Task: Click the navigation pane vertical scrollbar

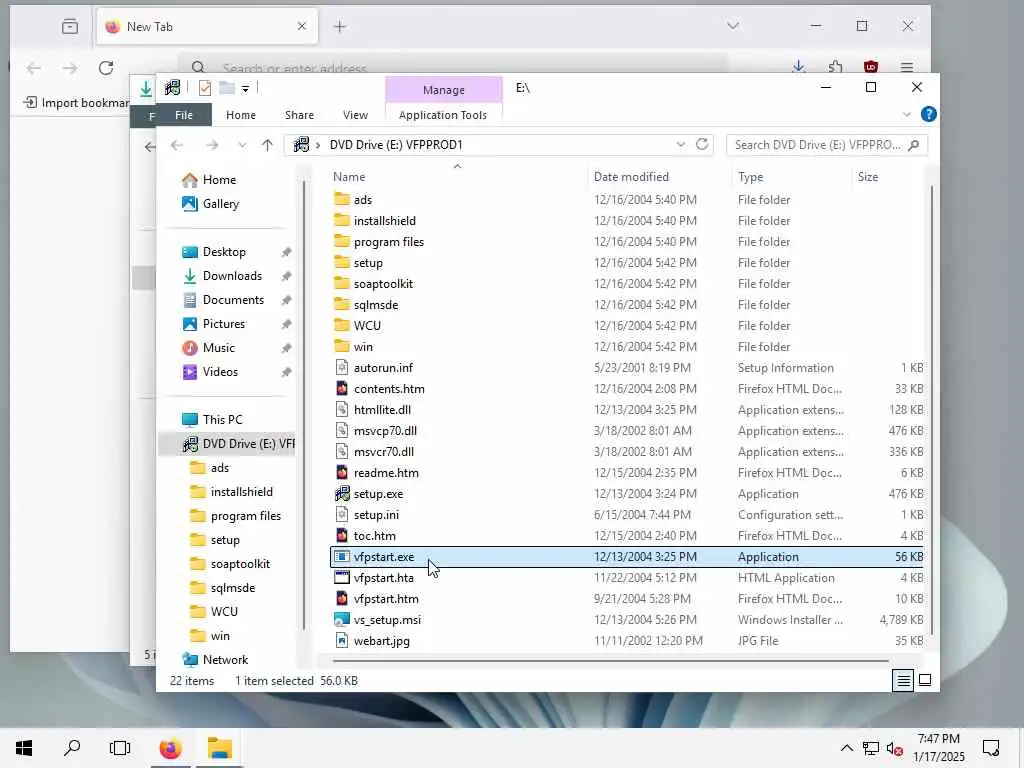Action: (304, 405)
